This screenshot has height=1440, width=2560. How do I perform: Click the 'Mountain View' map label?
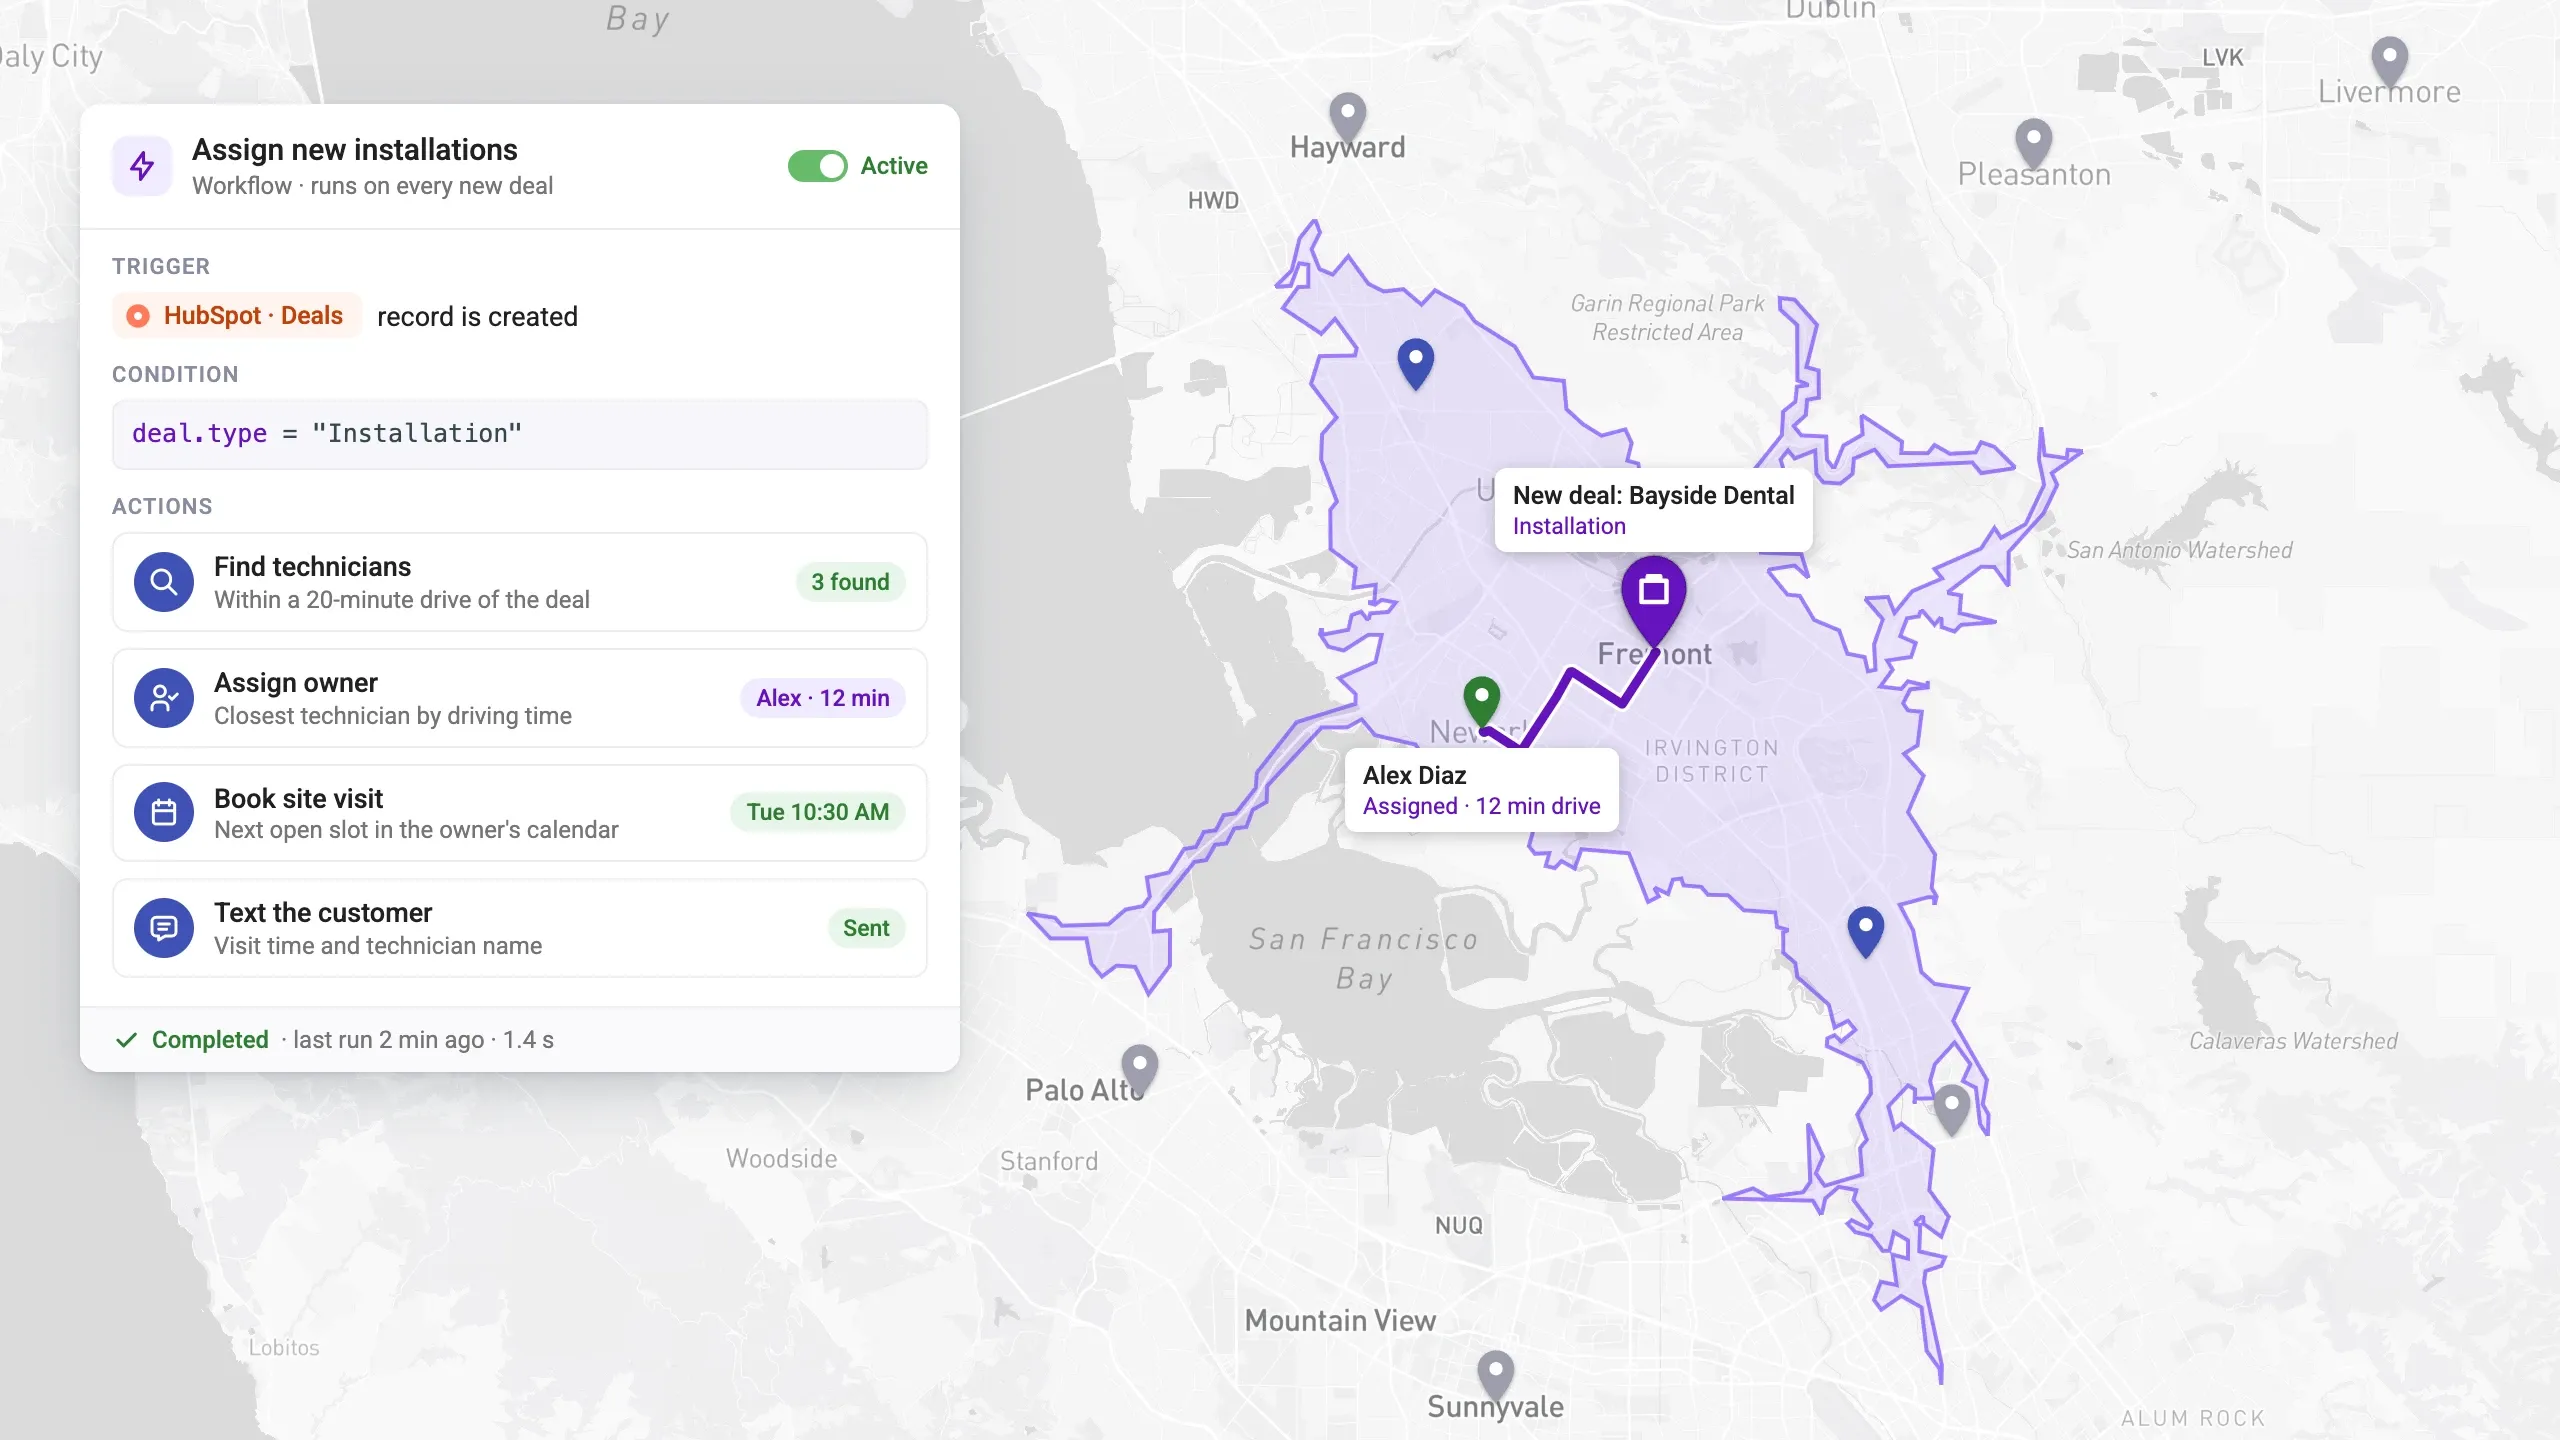point(1341,1321)
